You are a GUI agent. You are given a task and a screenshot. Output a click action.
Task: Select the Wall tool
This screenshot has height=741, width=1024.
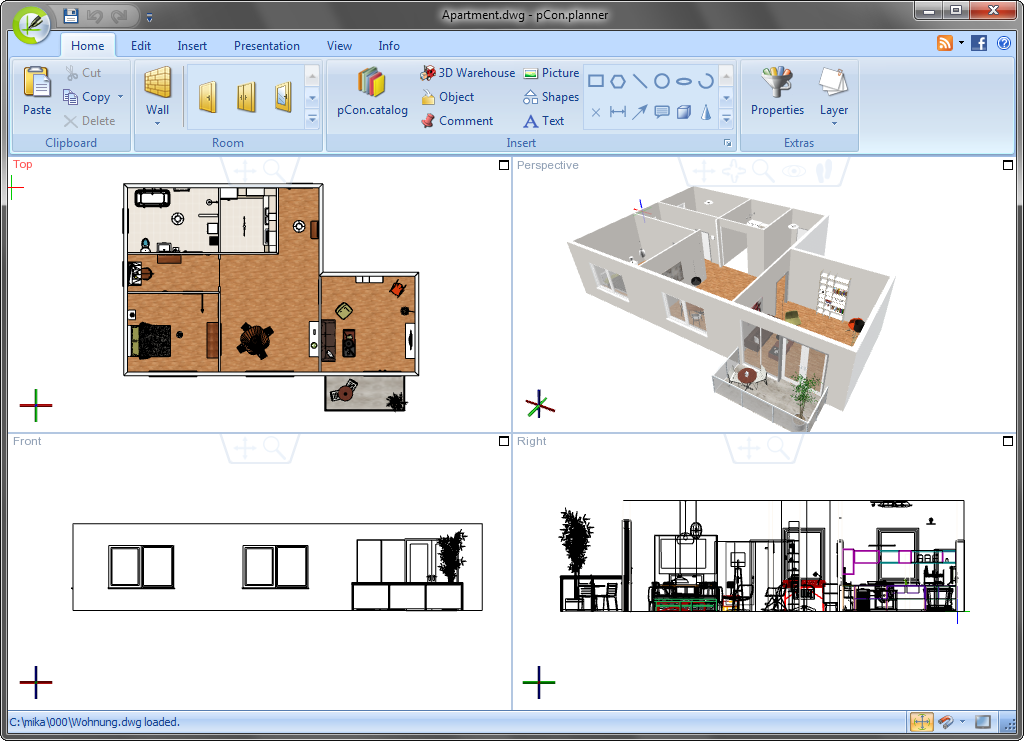tap(157, 96)
